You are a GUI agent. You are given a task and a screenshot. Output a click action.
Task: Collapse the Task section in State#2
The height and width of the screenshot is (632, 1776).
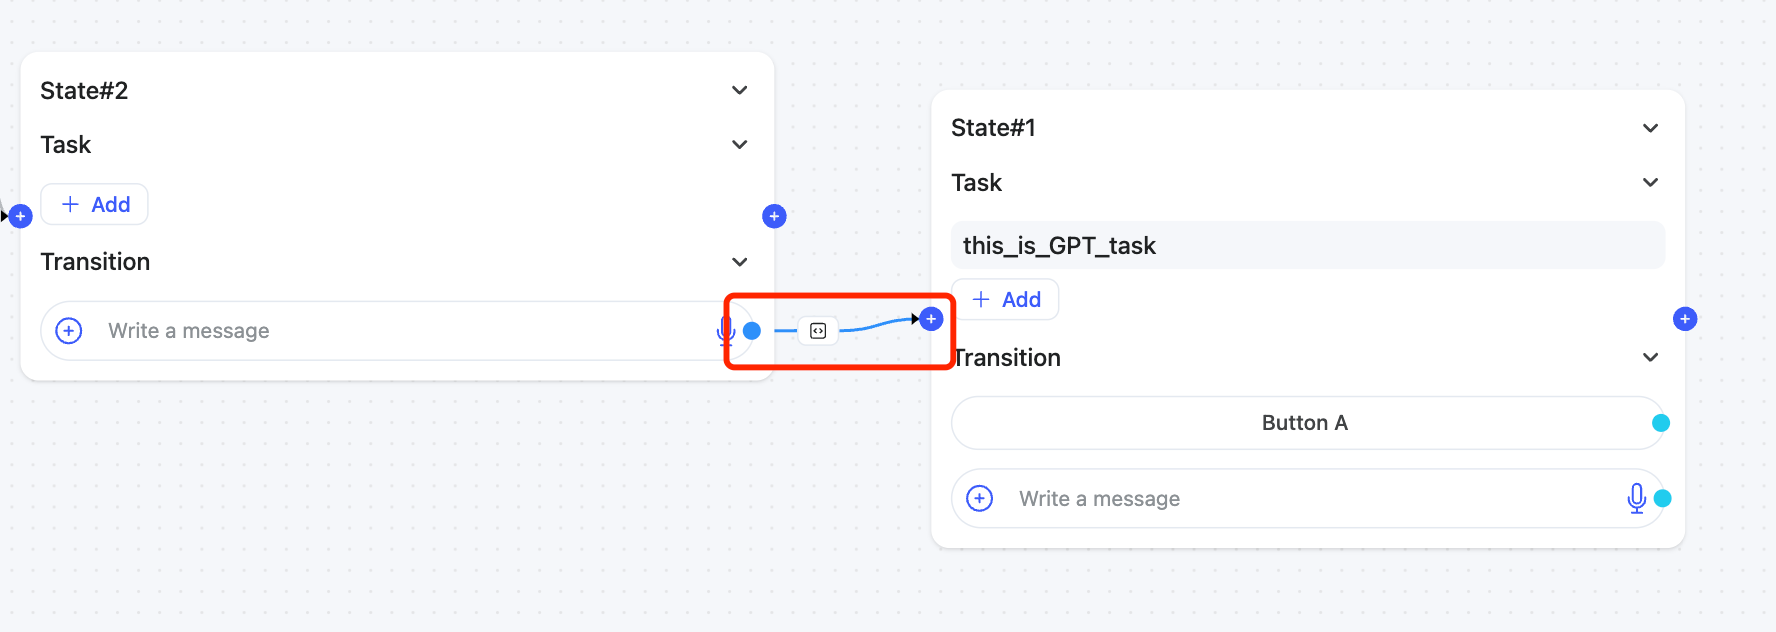[740, 145]
